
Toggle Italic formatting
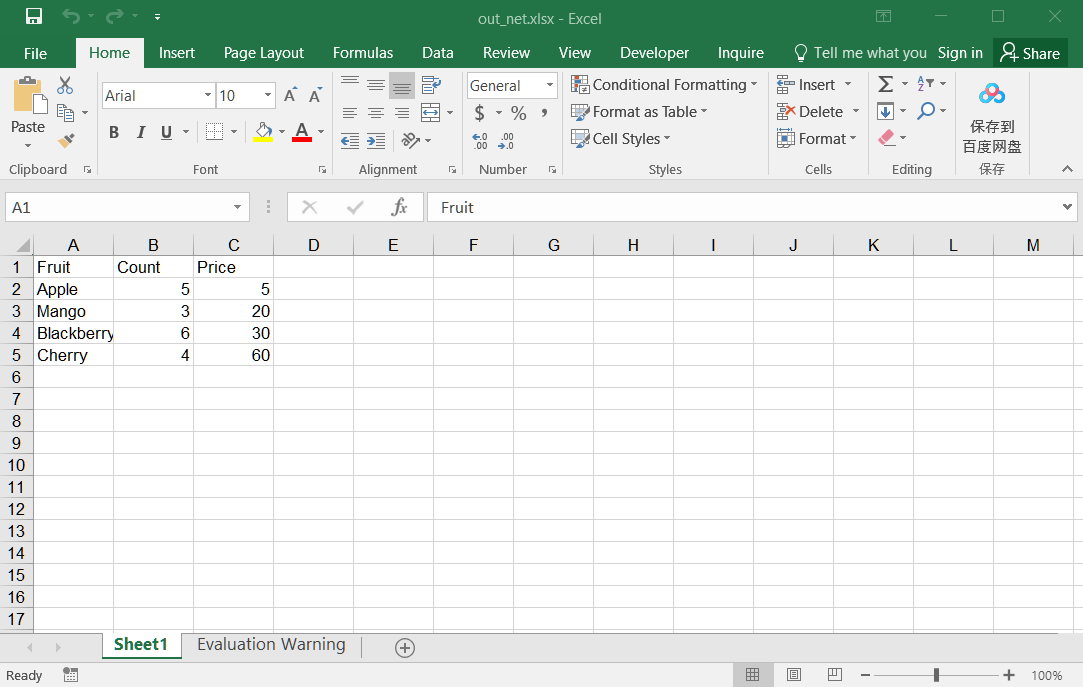(x=140, y=132)
